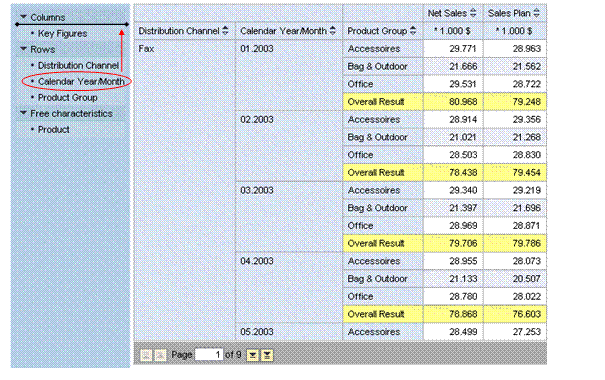This screenshot has height=380, width=605.
Task: Click Accessoires row under 01.2003
Action: 383,49
